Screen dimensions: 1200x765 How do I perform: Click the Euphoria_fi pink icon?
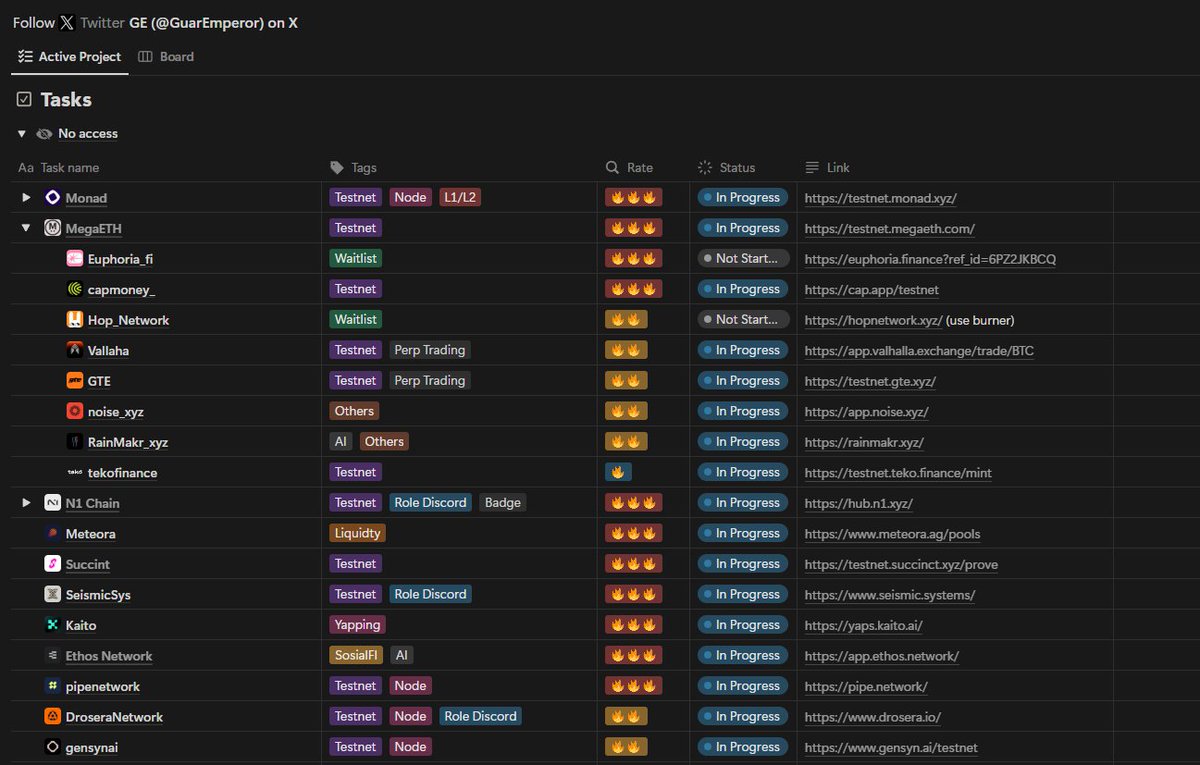click(x=75, y=259)
